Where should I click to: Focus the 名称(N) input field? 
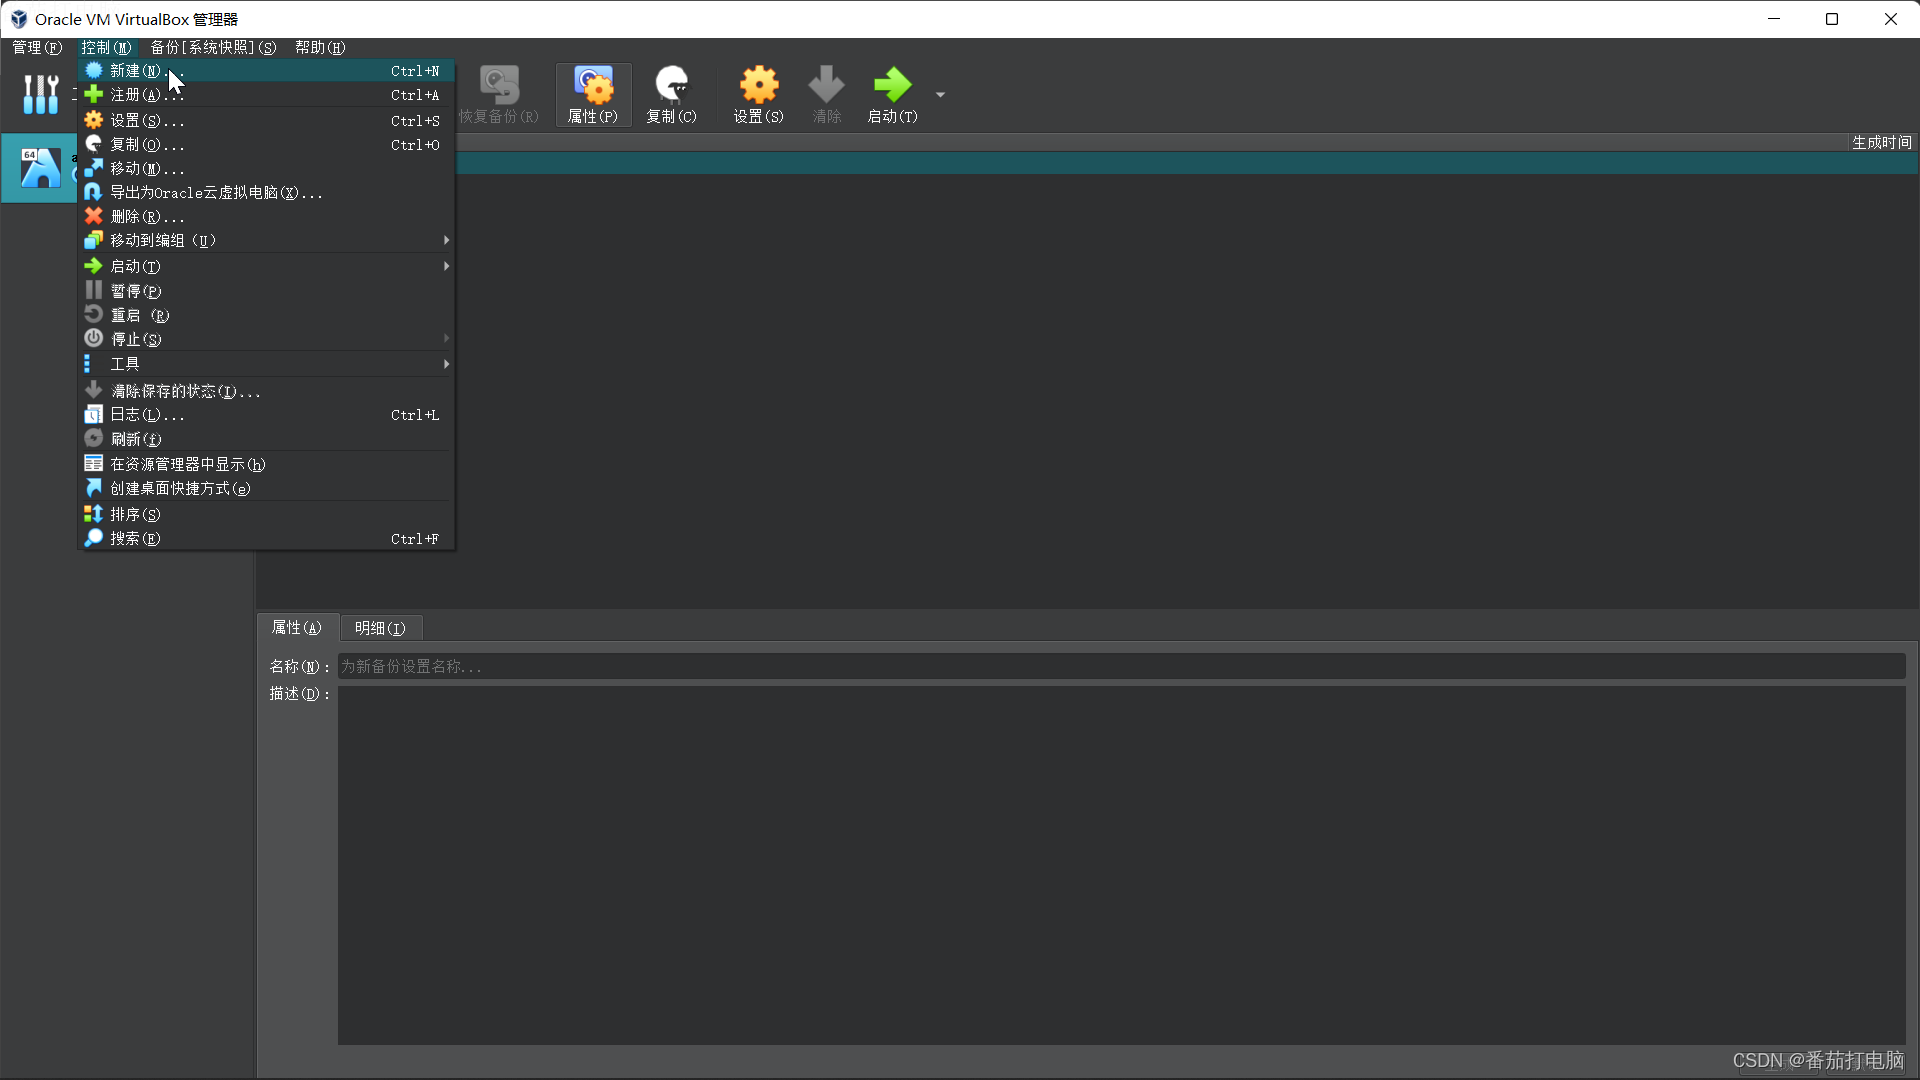pyautogui.click(x=1121, y=667)
